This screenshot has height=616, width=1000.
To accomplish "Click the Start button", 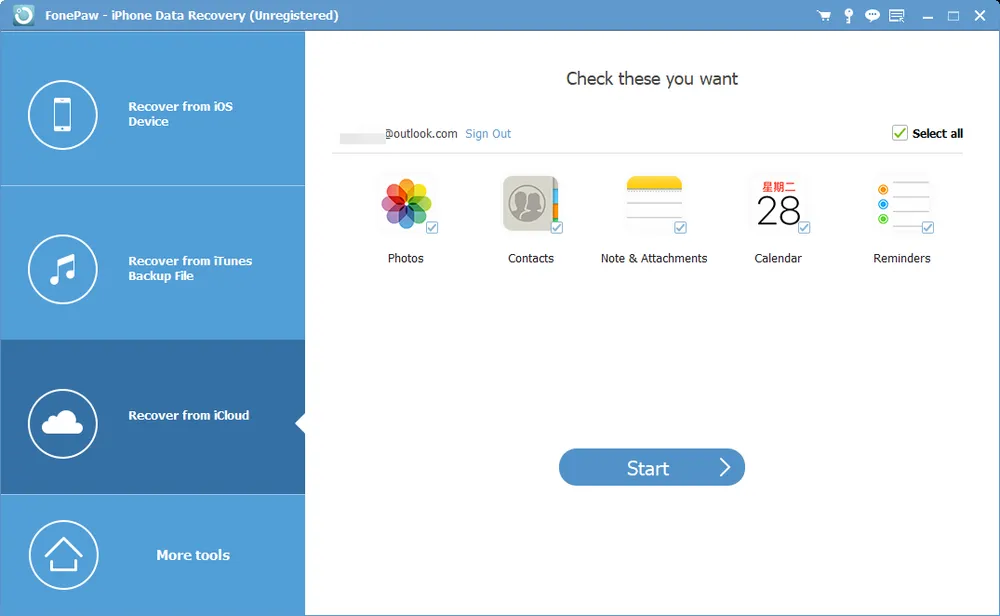I will (652, 467).
